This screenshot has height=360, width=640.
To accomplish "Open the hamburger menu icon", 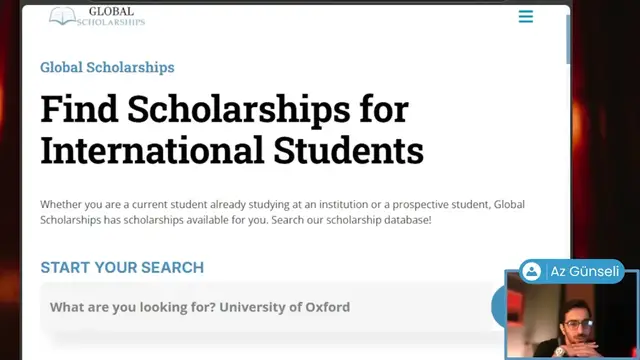I will (526, 16).
